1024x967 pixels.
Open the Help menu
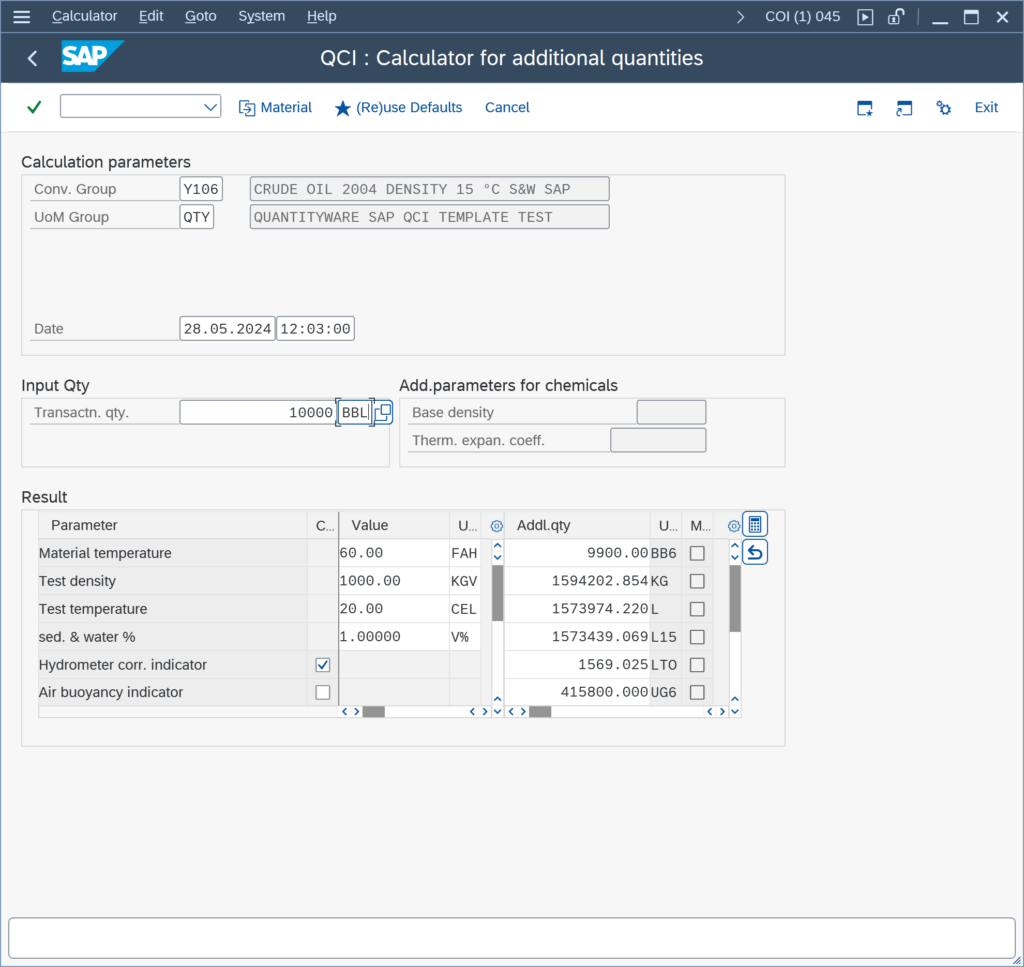tap(321, 16)
